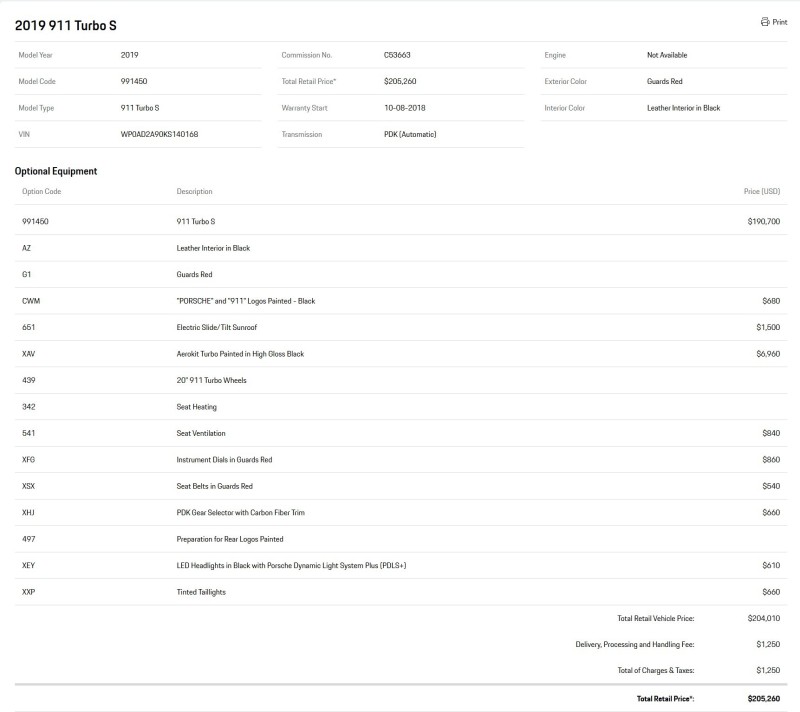Select Tinted Taillights description
This screenshot has height=712, width=800.
pyautogui.click(x=201, y=592)
